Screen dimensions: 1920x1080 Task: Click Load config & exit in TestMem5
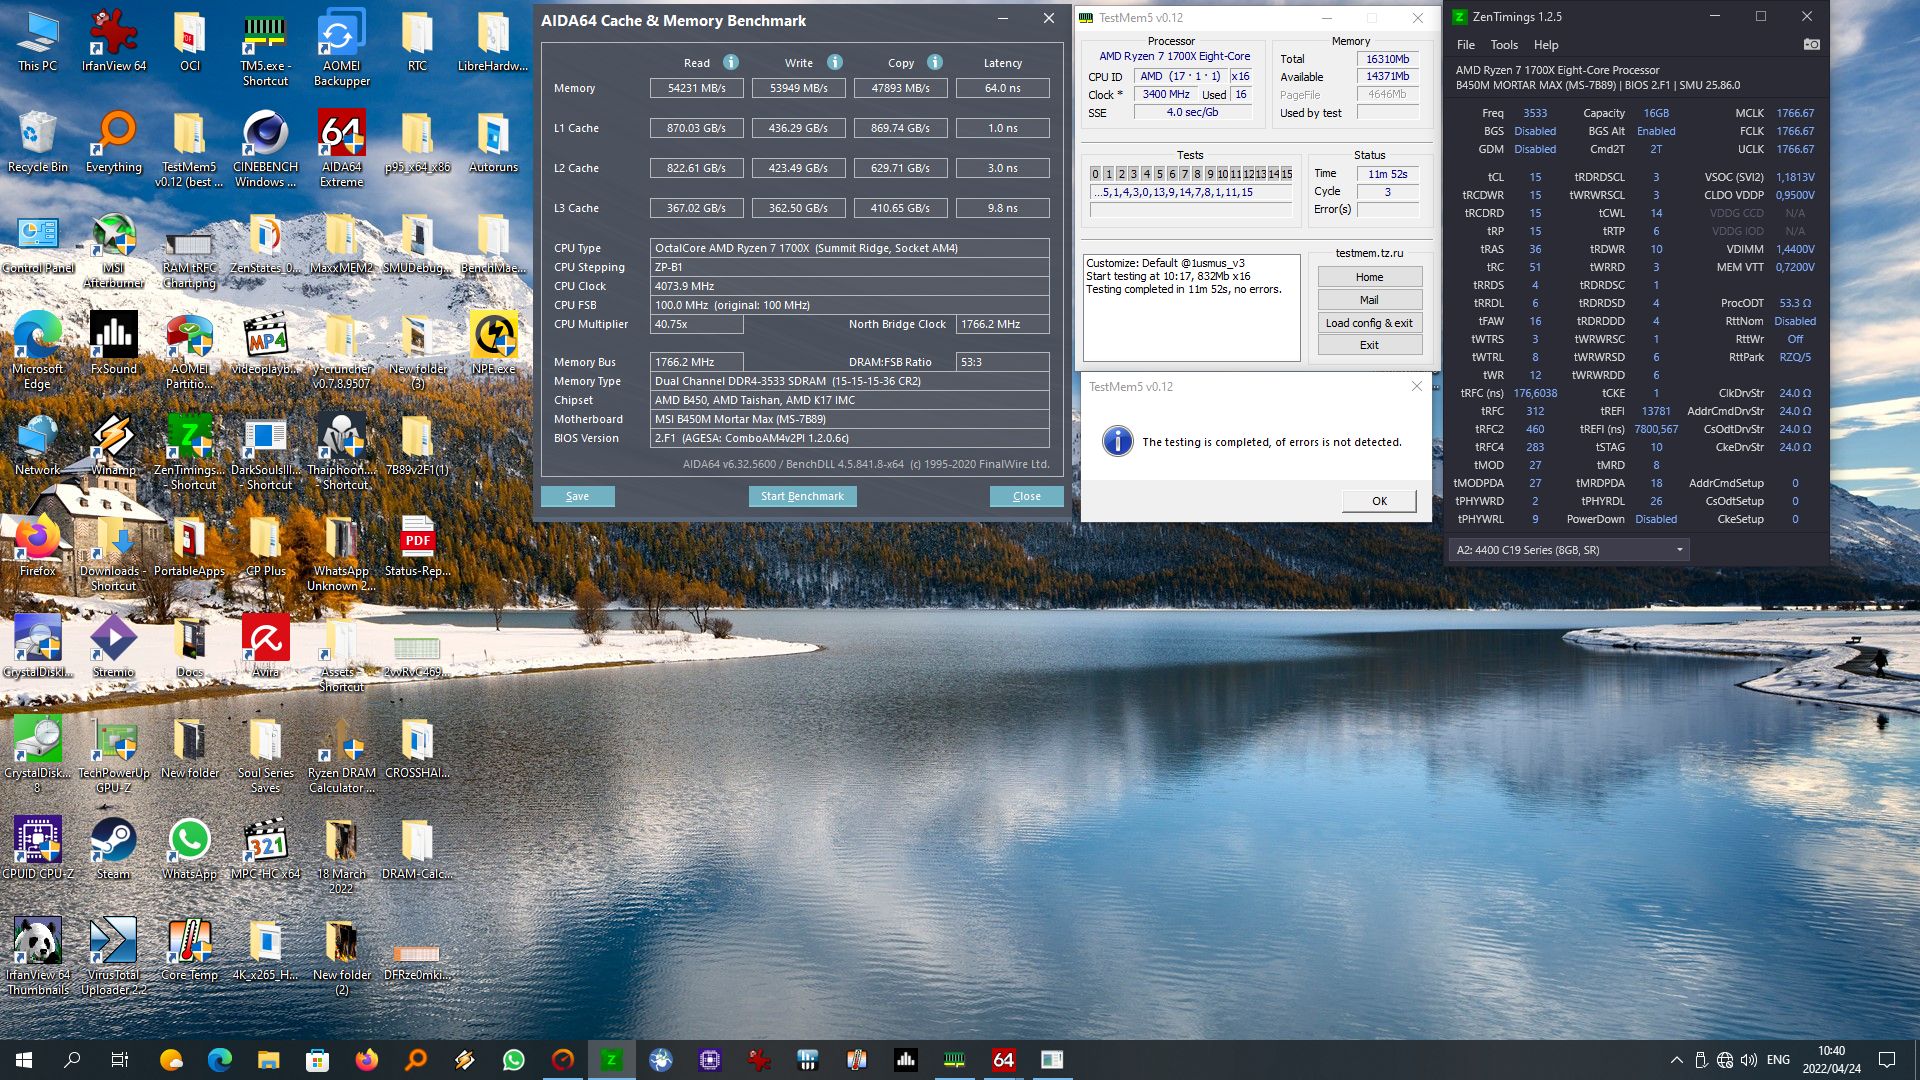click(x=1369, y=323)
